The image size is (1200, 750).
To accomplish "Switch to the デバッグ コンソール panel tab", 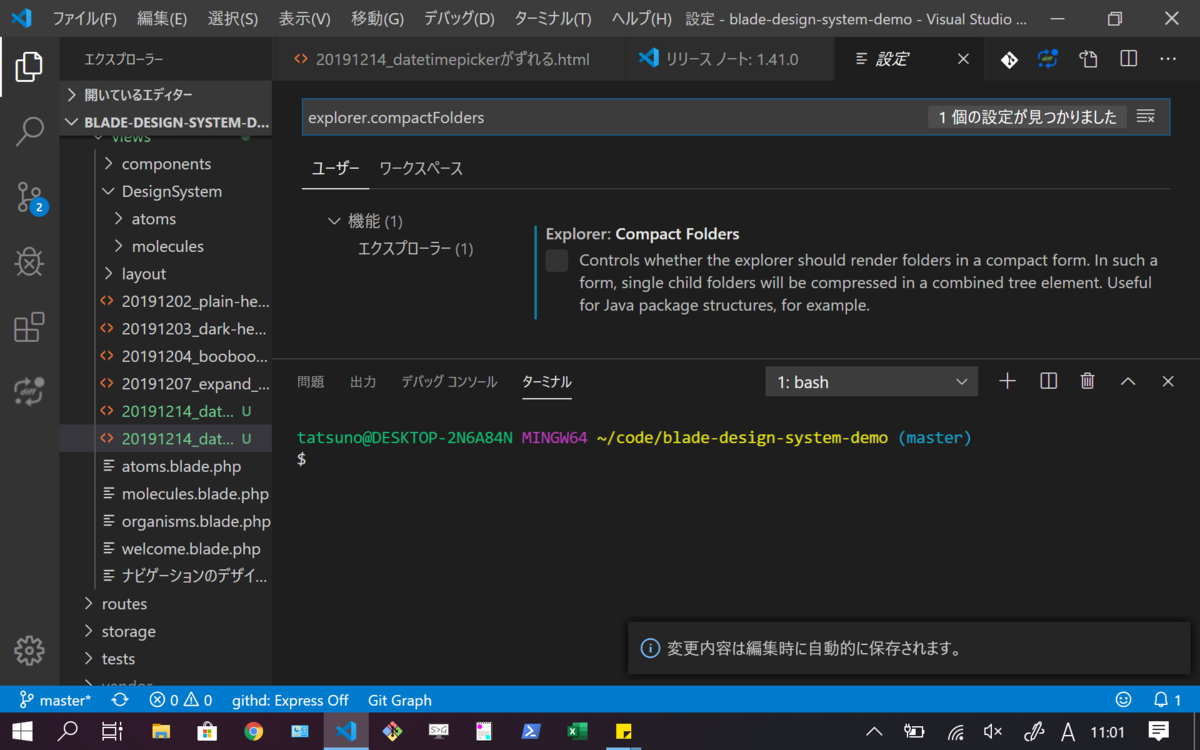I will coord(449,382).
